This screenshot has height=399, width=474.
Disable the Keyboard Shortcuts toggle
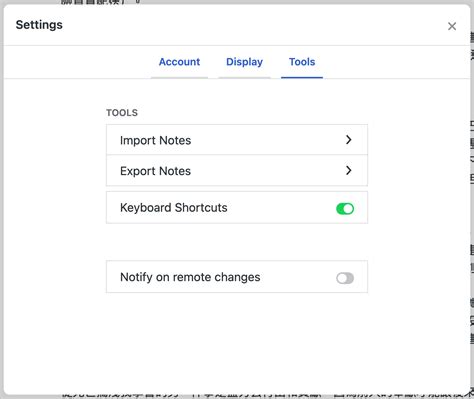pyautogui.click(x=345, y=209)
